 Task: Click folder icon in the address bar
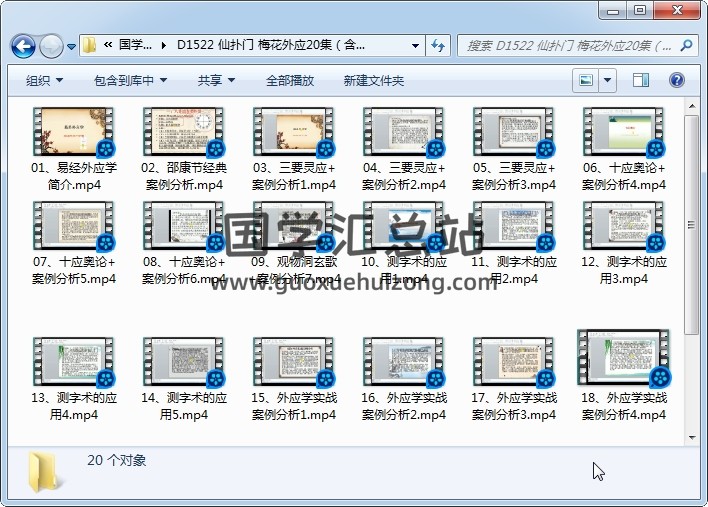coord(90,45)
